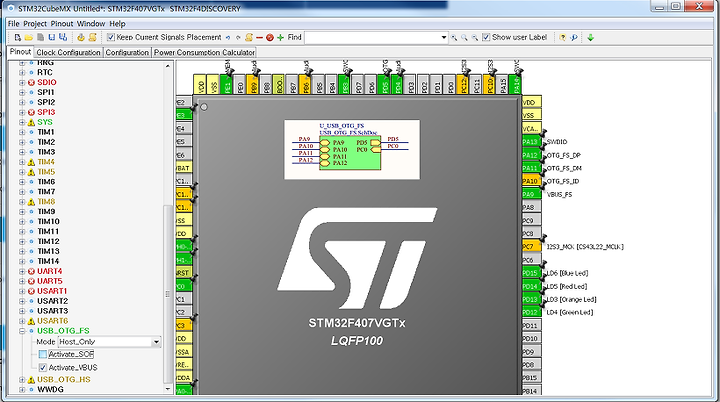Screen dimensions: 720x402
Task: Switch to the Configuration tab
Action: click(x=127, y=52)
